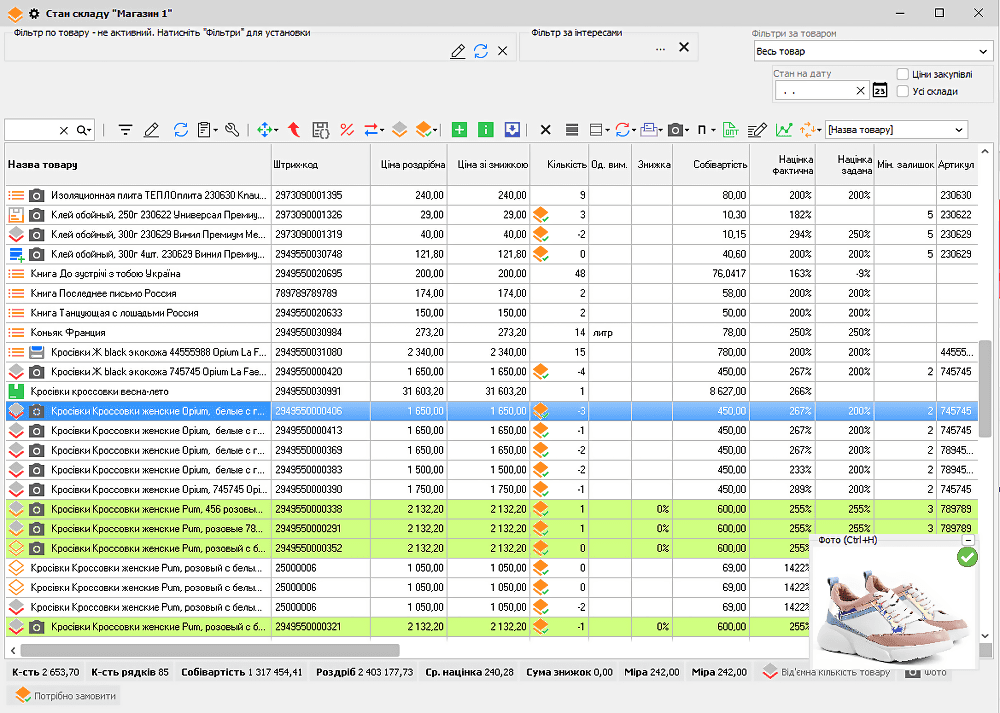Click green checkmark on the photo preview
The height and width of the screenshot is (713, 1000).
click(967, 557)
